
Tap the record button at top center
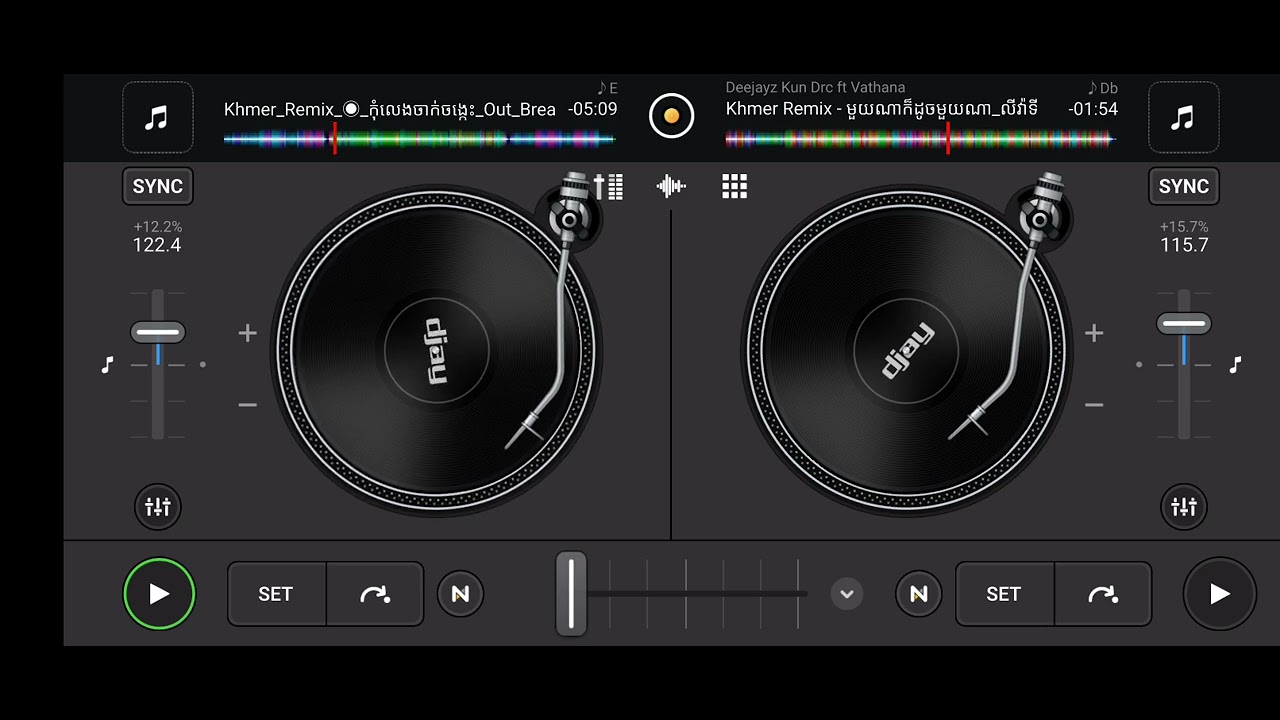pos(671,115)
